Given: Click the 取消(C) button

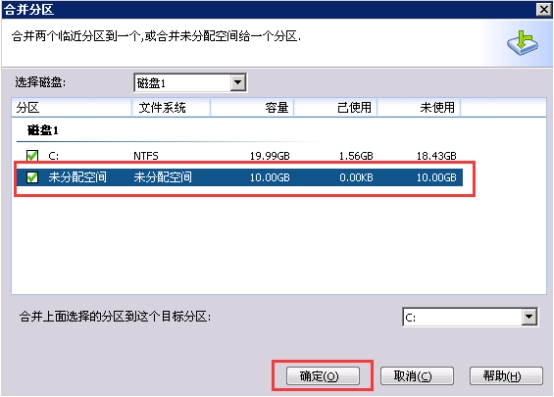Looking at the screenshot, I should [417, 376].
